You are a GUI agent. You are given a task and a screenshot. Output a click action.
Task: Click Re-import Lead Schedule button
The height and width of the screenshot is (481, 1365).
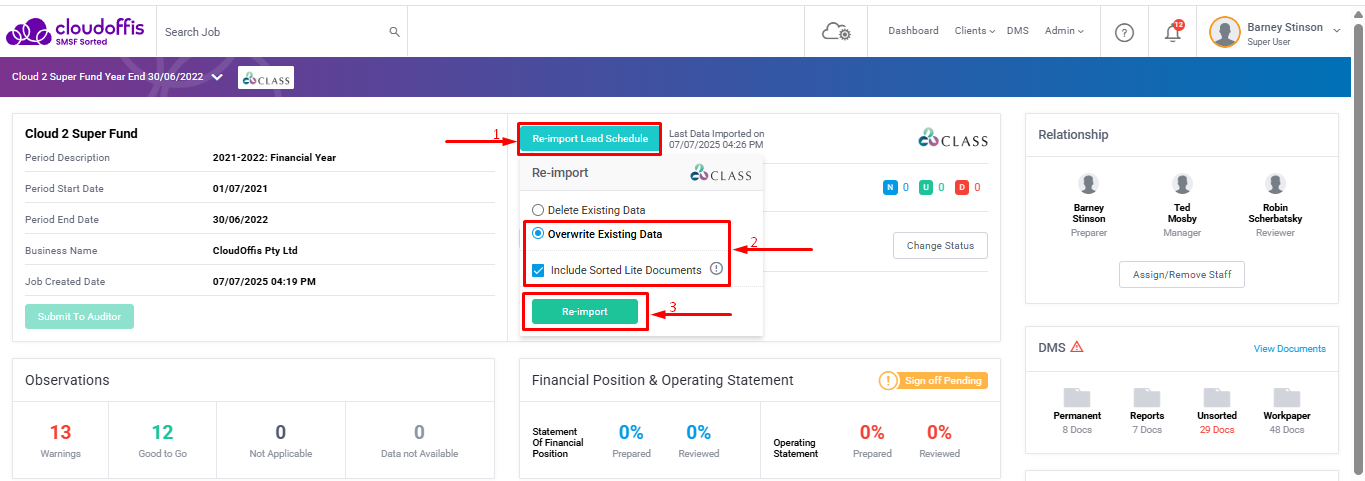point(589,138)
